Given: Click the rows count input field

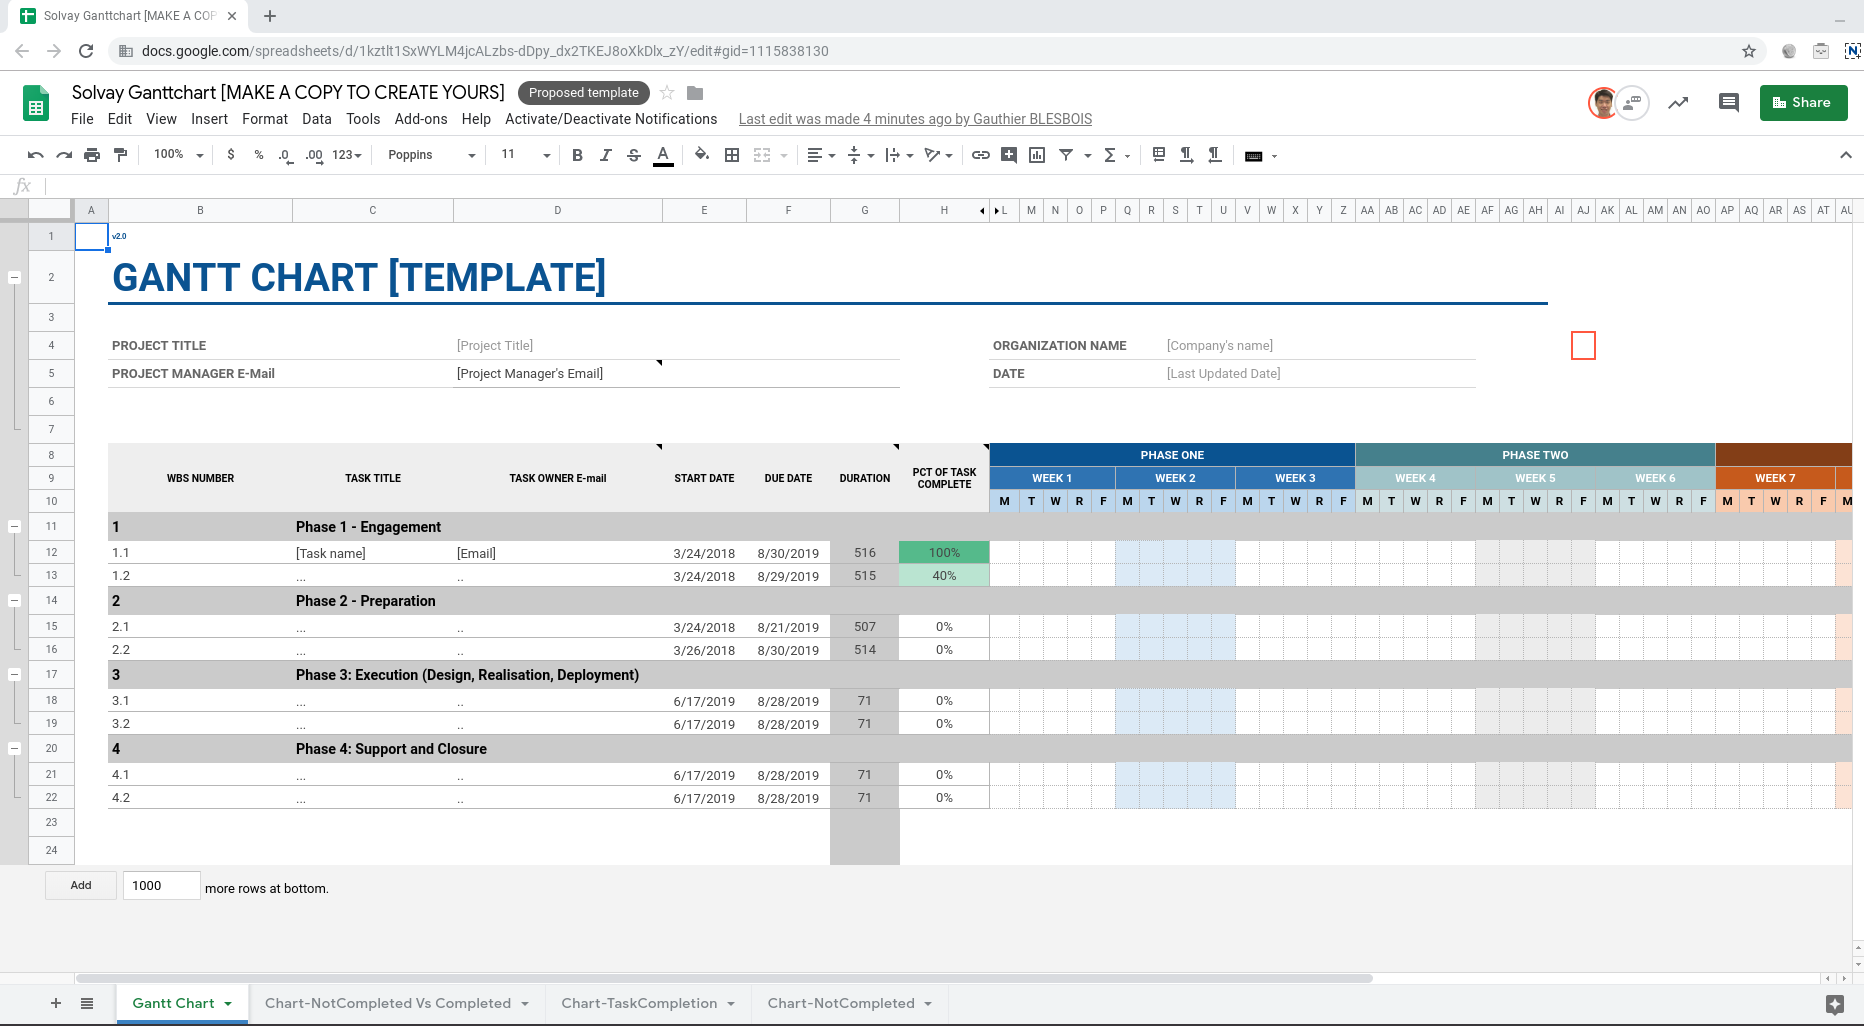Looking at the screenshot, I should [161, 886].
